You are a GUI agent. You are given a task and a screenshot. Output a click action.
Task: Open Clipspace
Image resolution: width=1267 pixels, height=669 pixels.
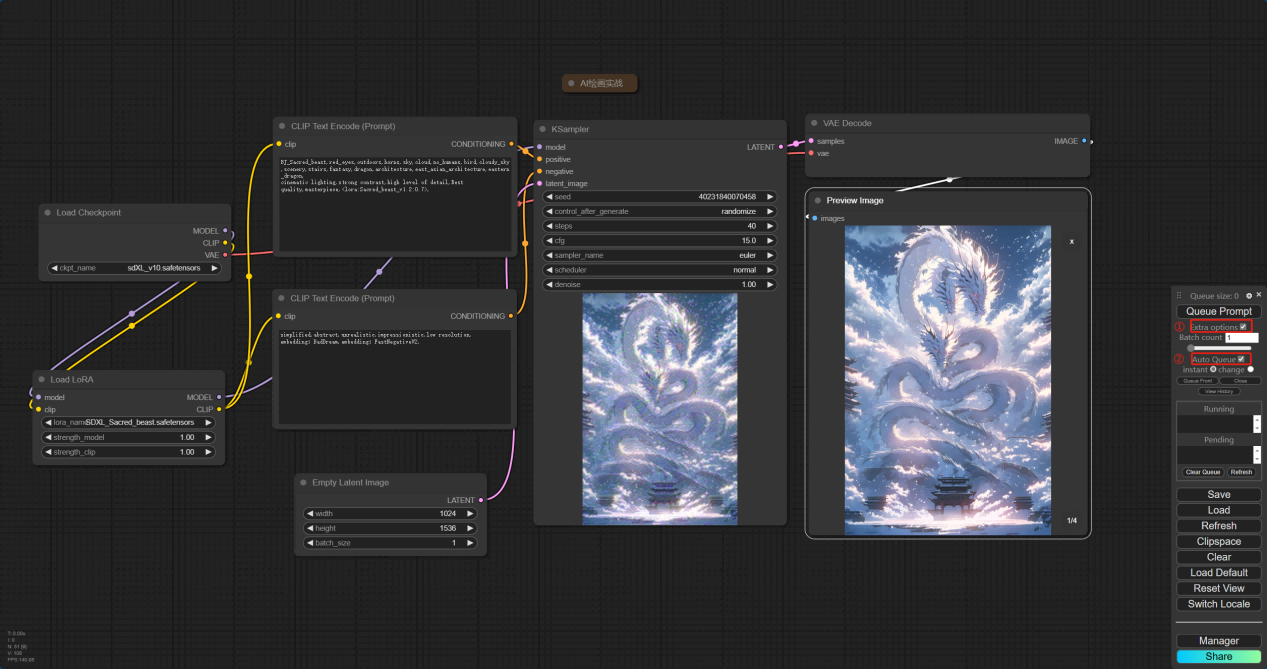(x=1219, y=542)
